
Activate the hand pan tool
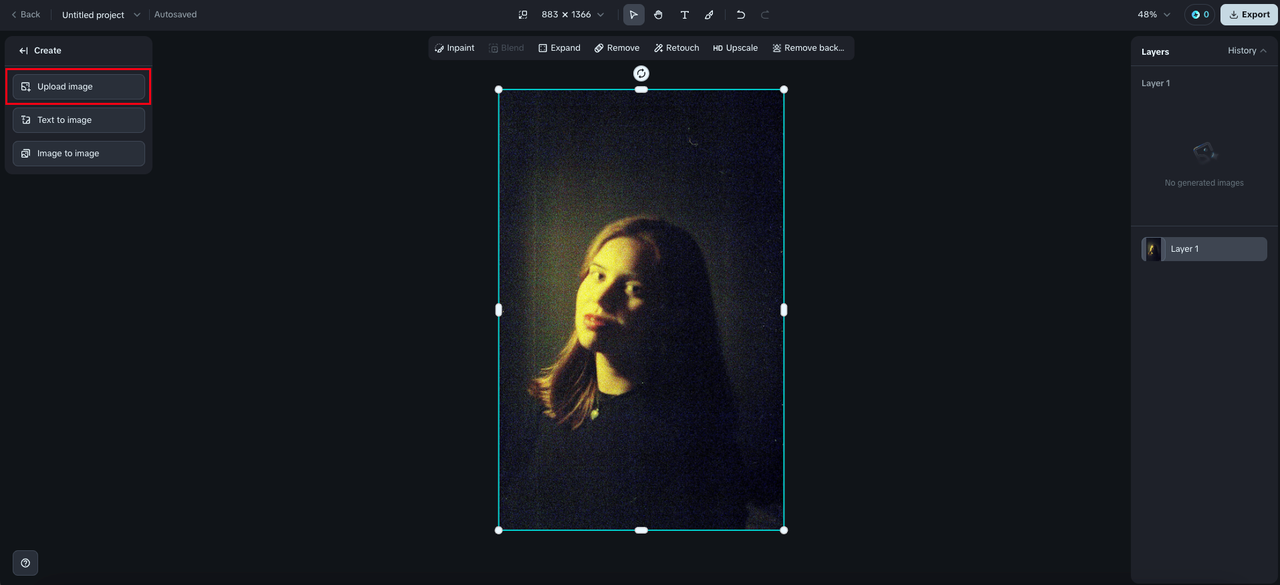658,15
